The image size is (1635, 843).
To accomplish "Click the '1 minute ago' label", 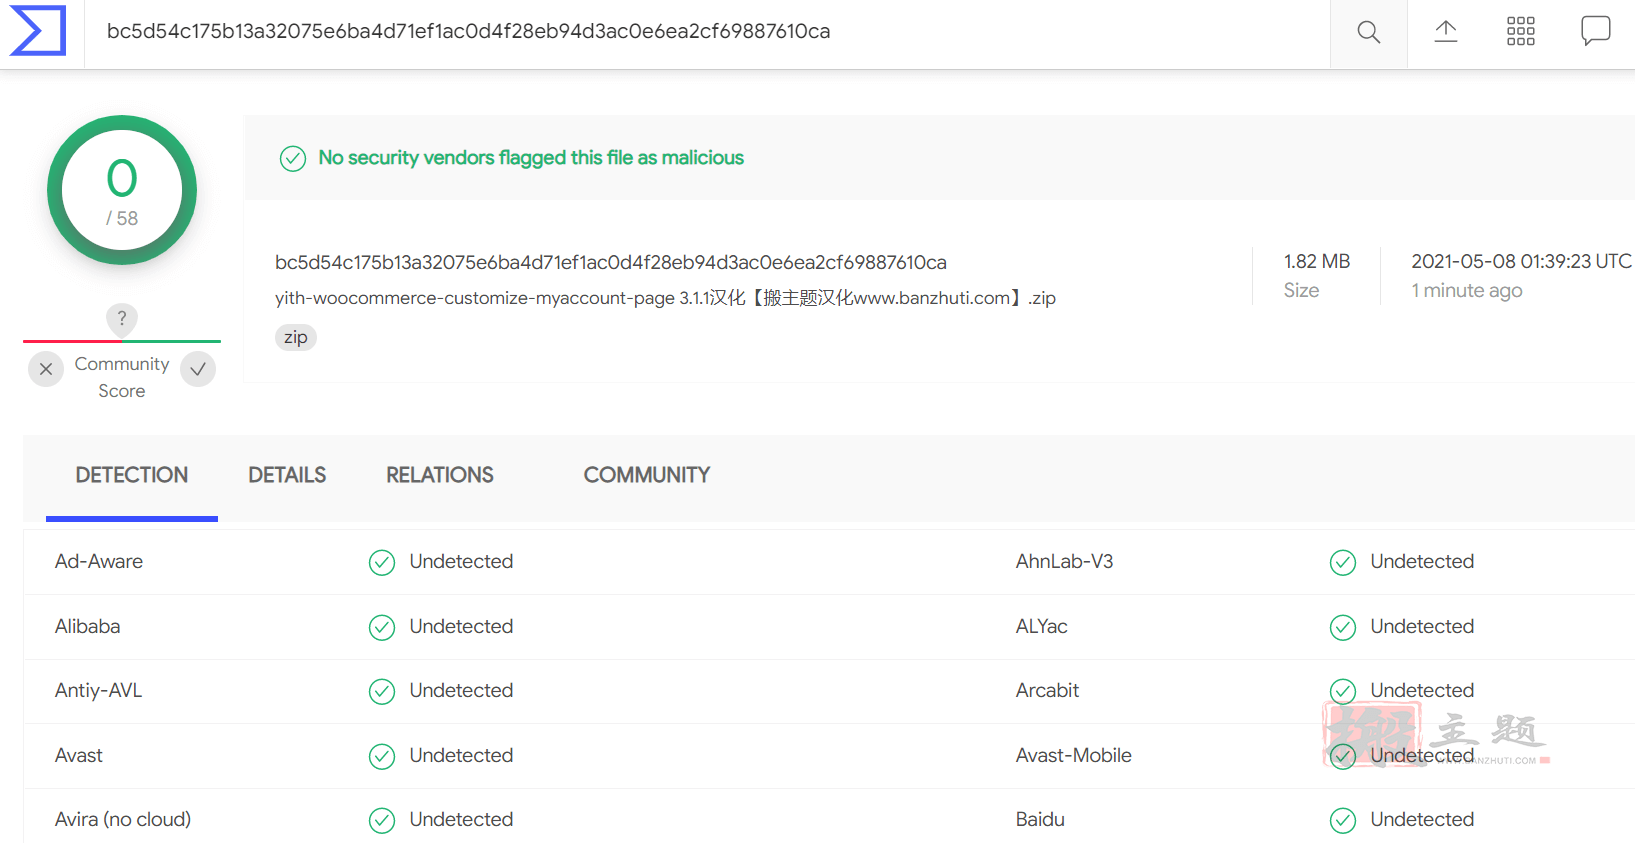I will [x=1467, y=290].
